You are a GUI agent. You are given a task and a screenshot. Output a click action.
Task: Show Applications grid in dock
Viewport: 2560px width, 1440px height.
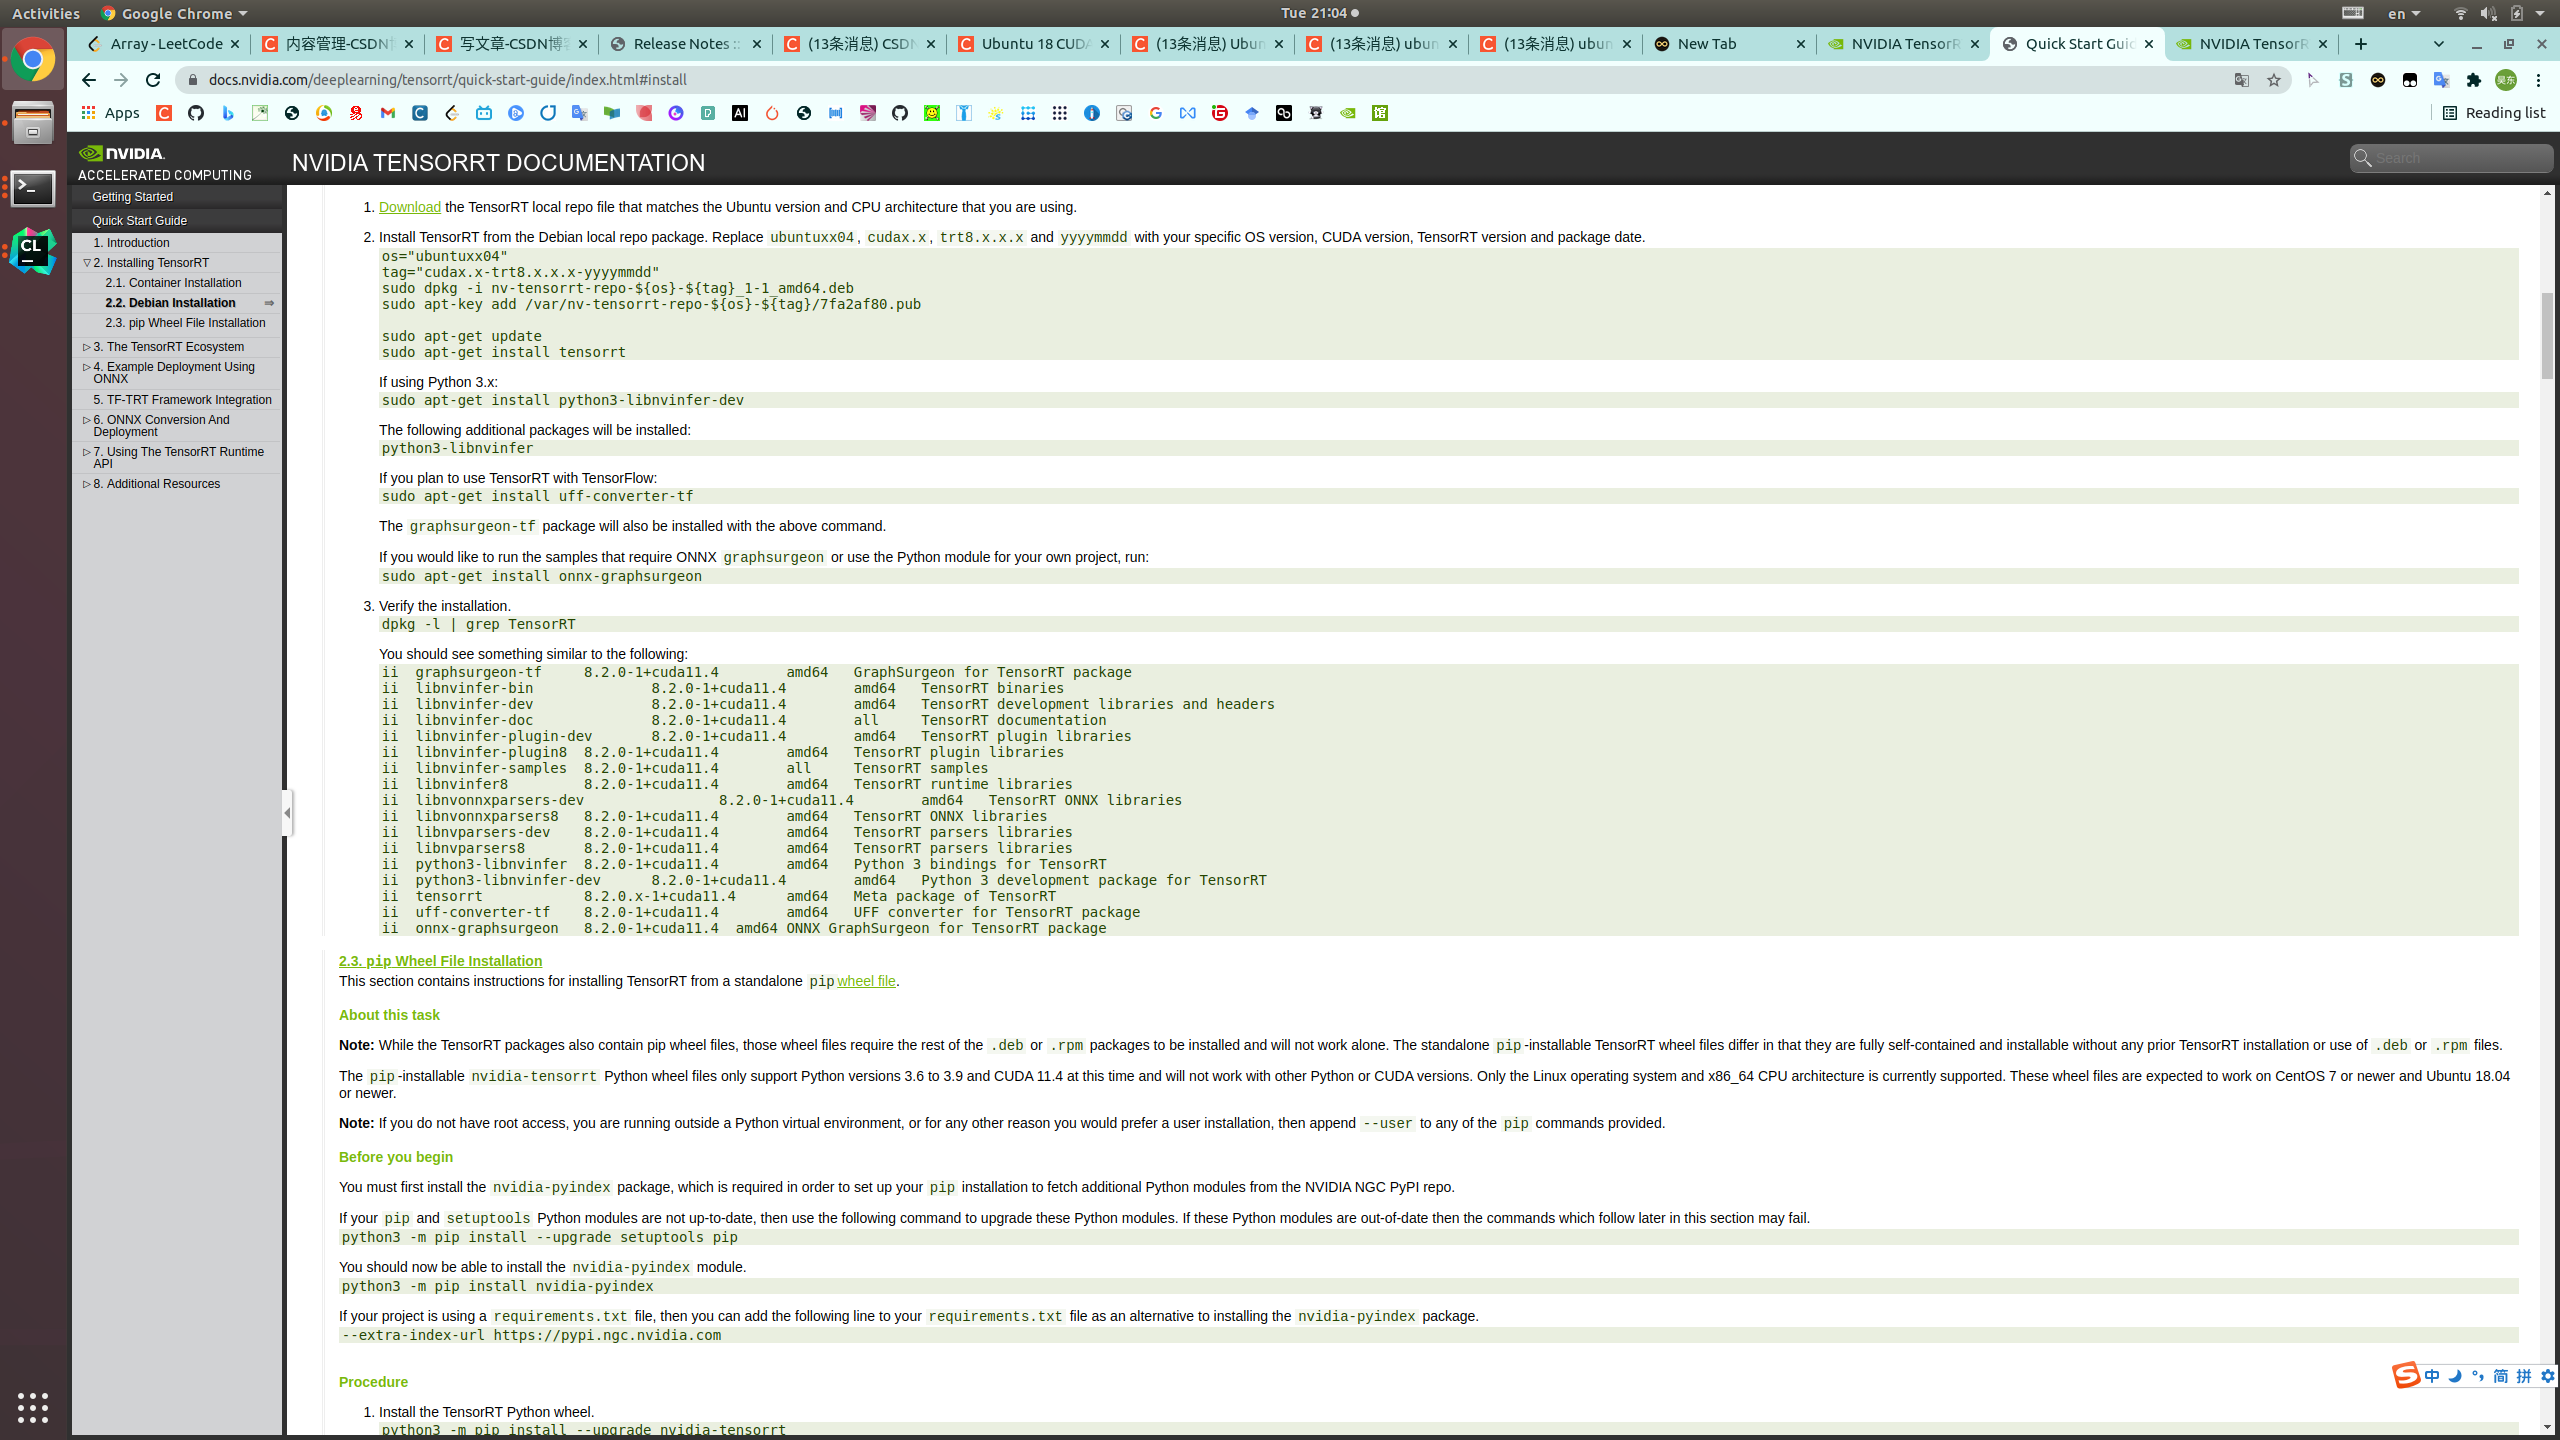pyautogui.click(x=33, y=1407)
